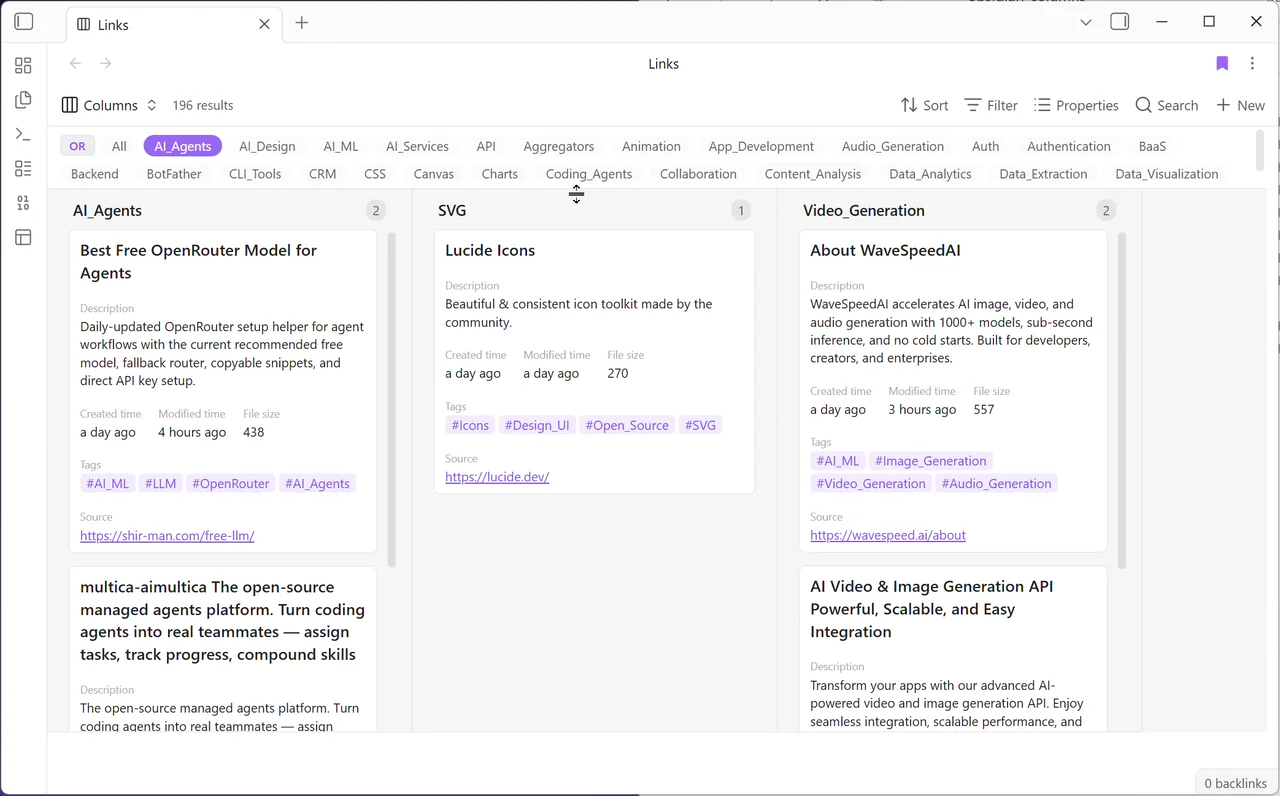Click the #Open_Source tag on Lucide card
This screenshot has height=796, width=1280.
pyautogui.click(x=627, y=425)
